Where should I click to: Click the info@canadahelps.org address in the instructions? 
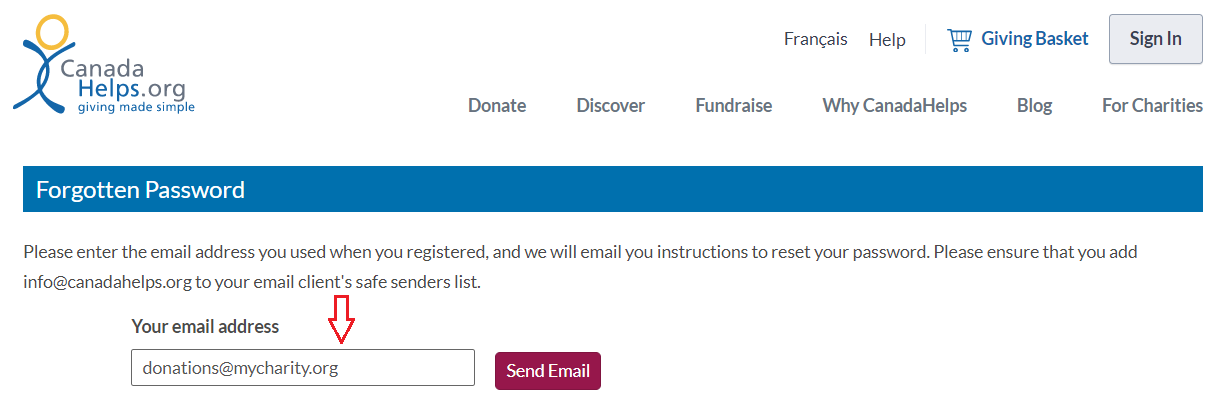[x=107, y=282]
